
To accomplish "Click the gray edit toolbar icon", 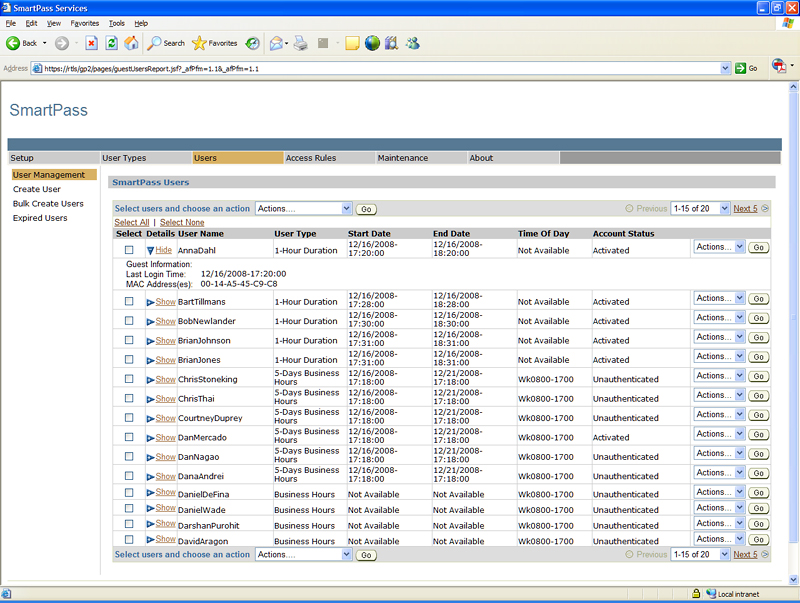I will point(323,43).
